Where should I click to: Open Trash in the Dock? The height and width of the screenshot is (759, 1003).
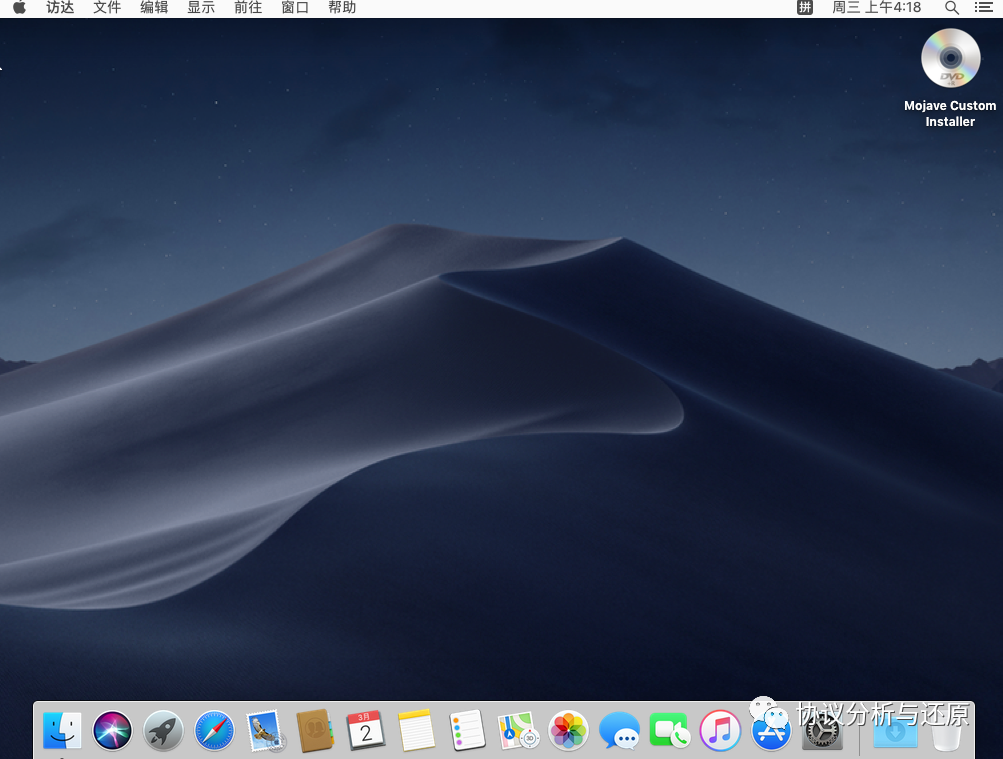[x=945, y=730]
